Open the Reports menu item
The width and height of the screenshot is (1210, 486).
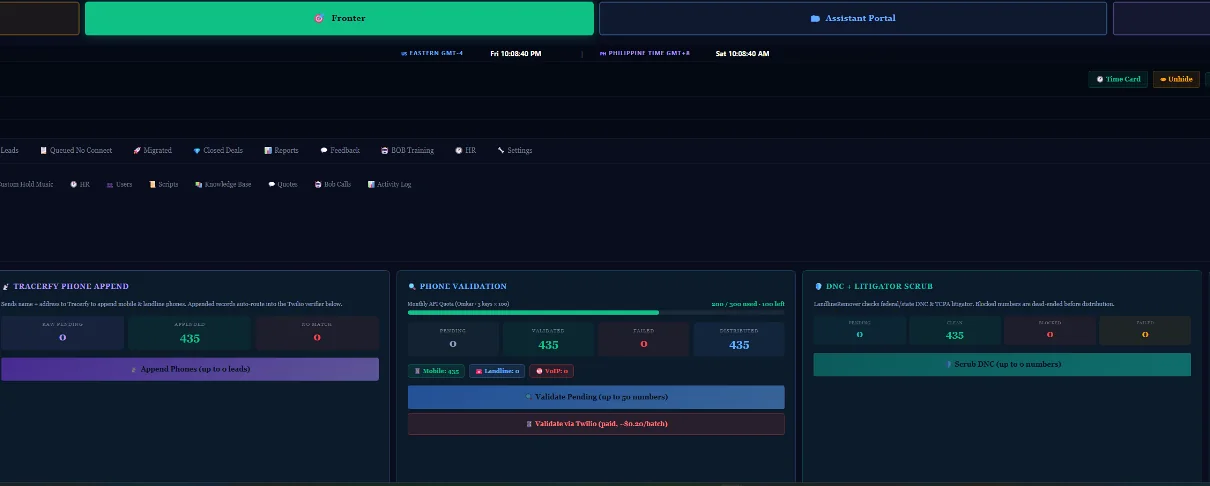point(281,150)
